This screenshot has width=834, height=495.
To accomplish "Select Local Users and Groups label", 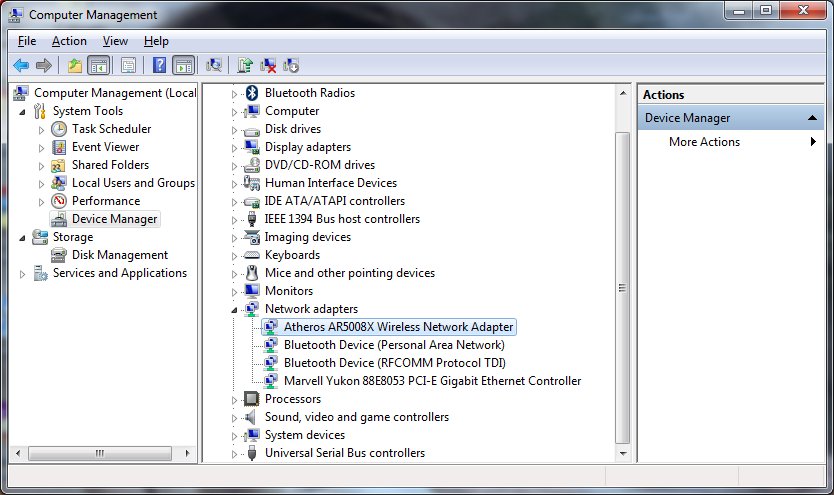I will click(x=134, y=182).
